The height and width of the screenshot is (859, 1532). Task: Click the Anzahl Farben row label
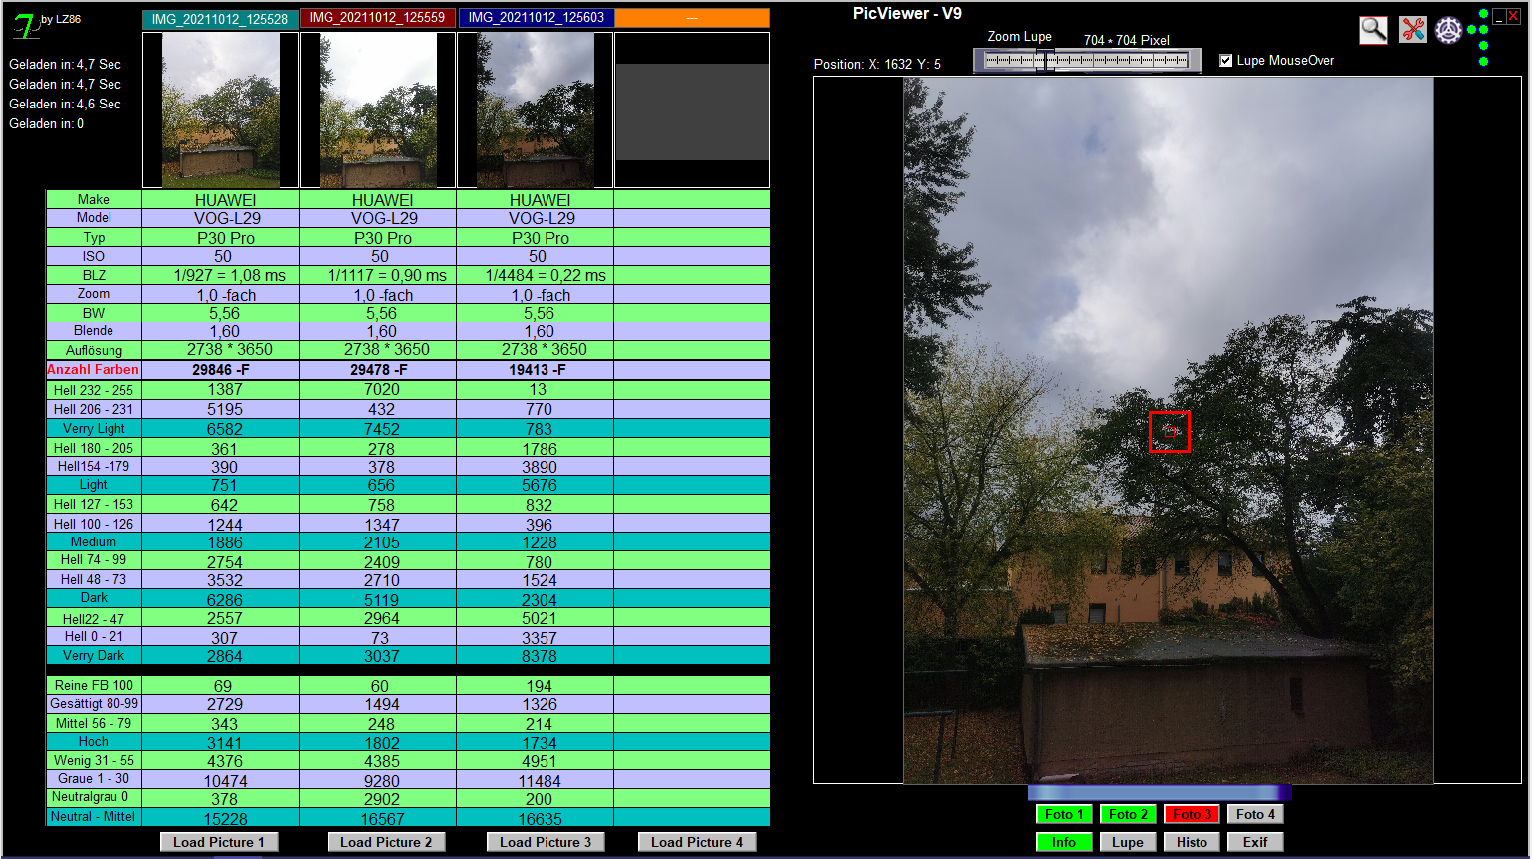coord(93,369)
